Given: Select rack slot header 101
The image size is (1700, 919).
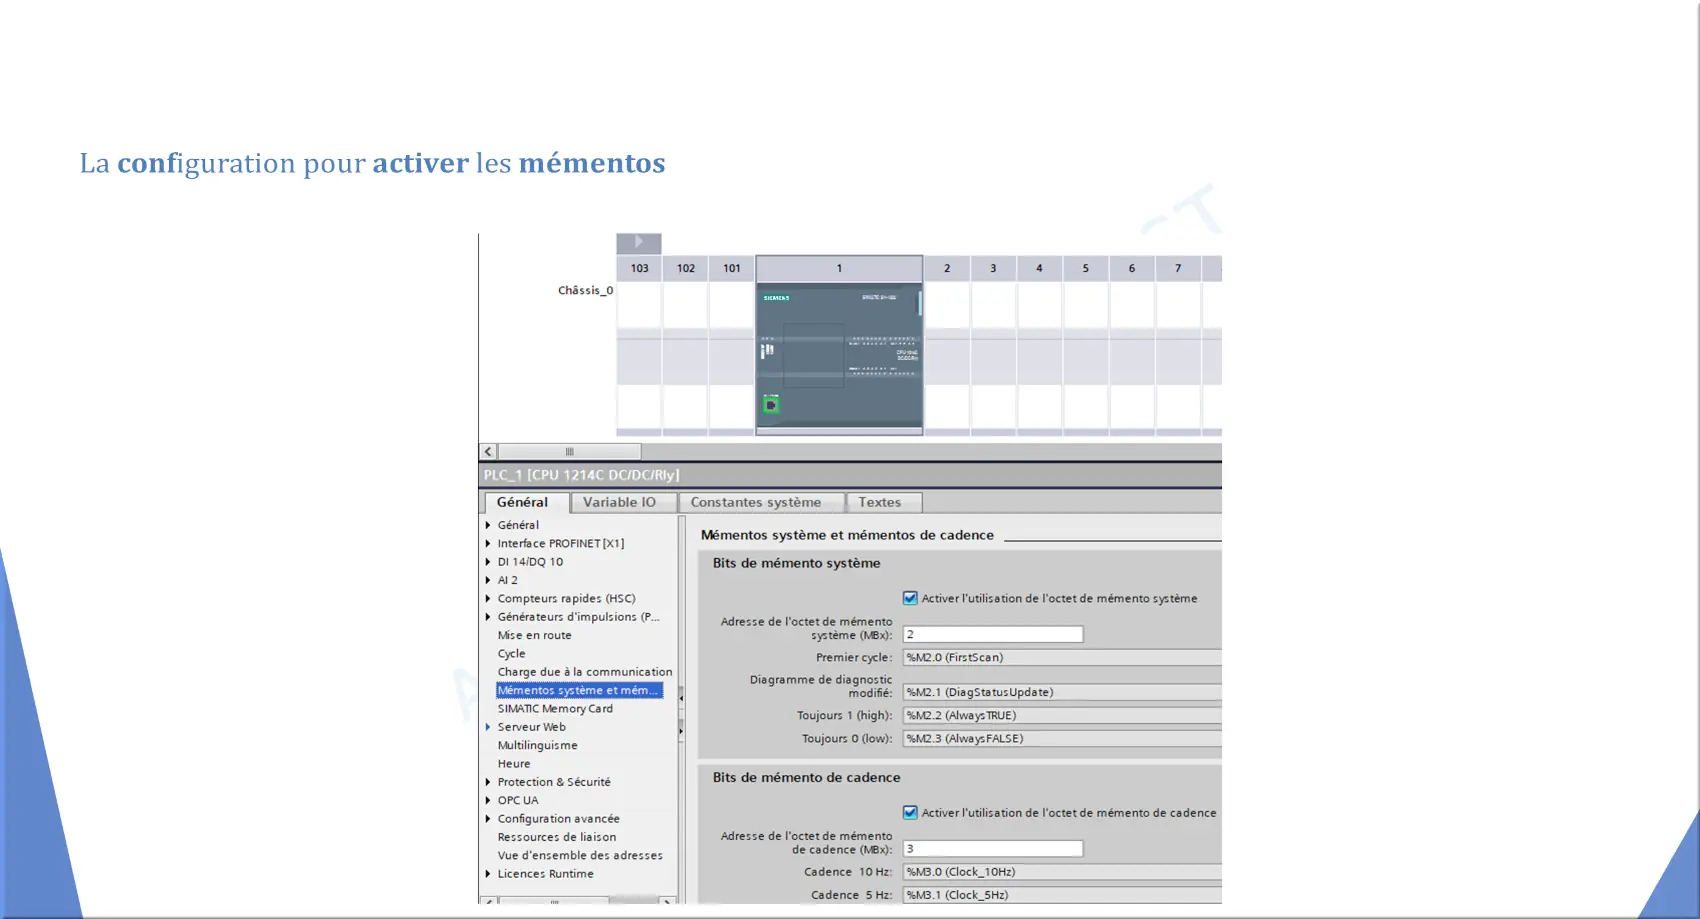Looking at the screenshot, I should coord(732,268).
